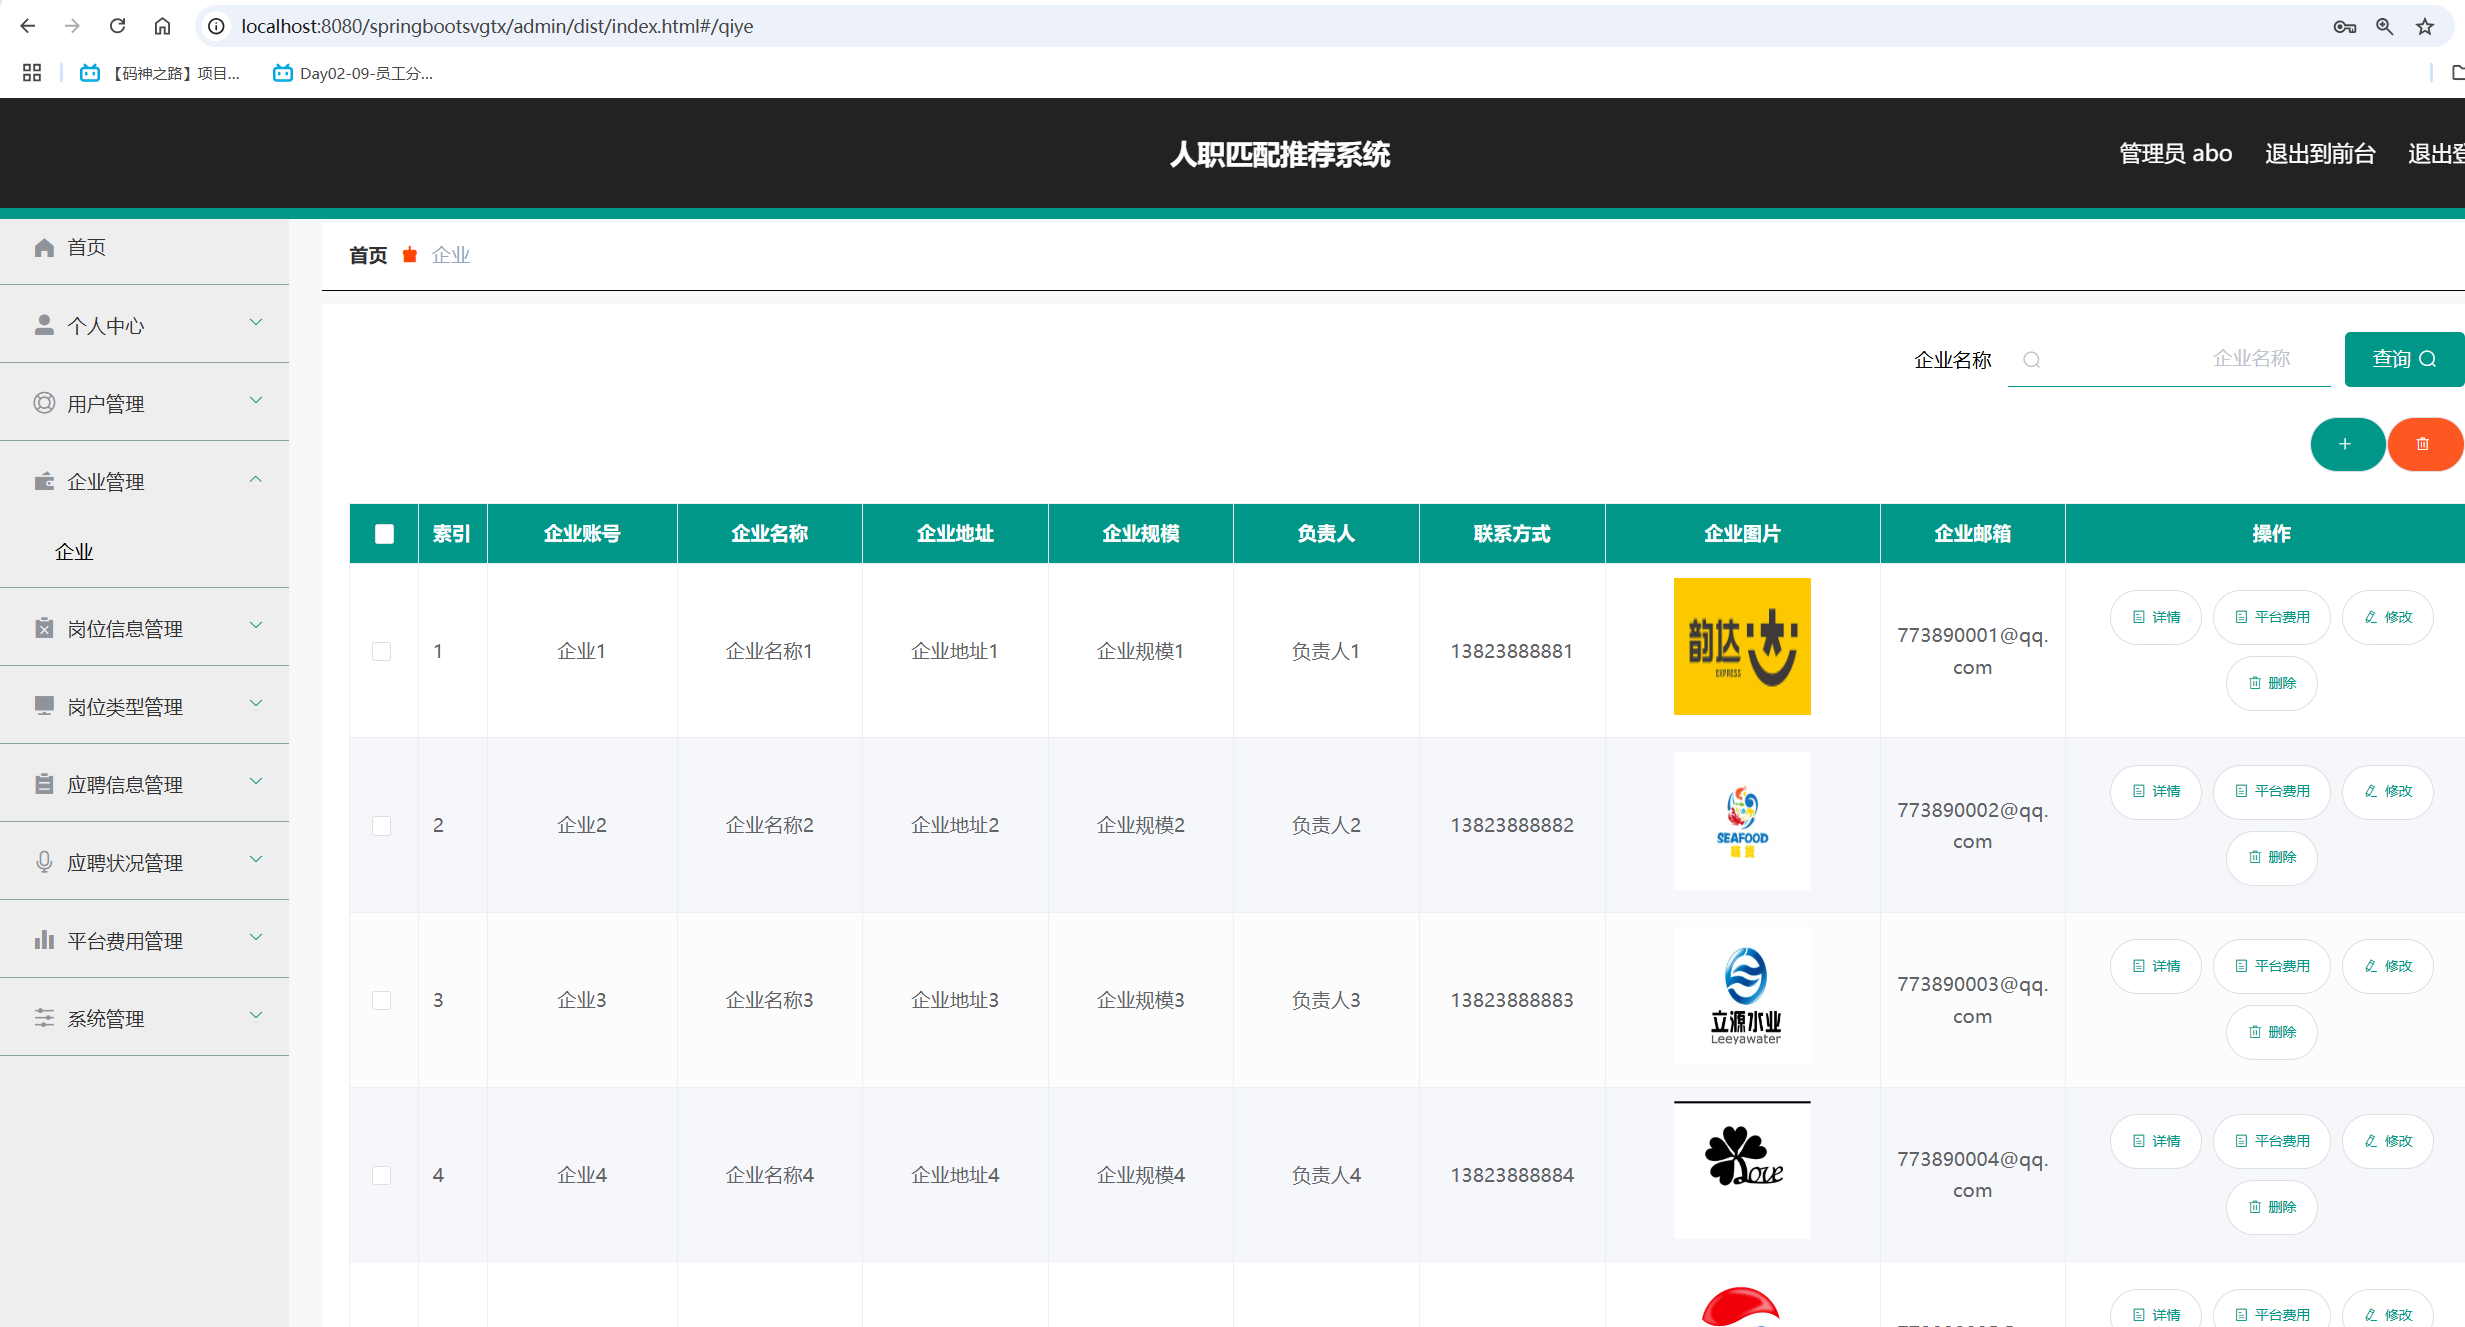This screenshot has height=1327, width=2465.
Task: Click the home icon next to 首页 in sidebar
Action: [44, 247]
